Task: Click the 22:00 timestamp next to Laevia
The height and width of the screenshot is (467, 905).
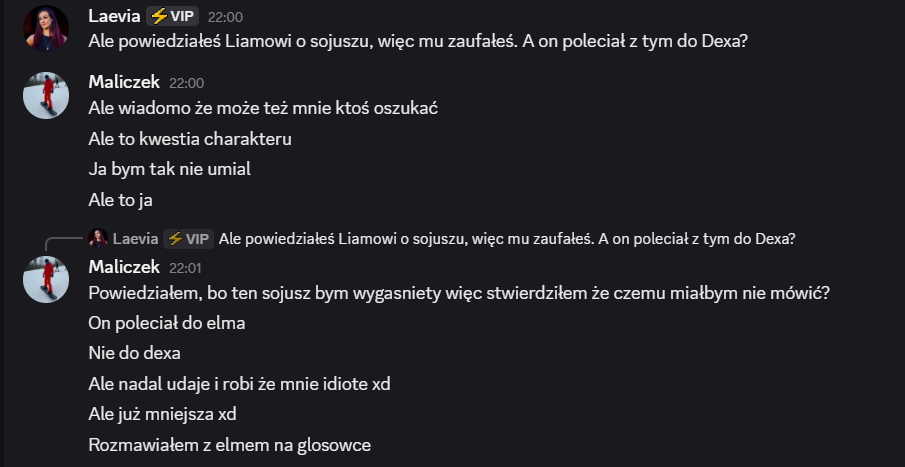Action: click(x=225, y=17)
